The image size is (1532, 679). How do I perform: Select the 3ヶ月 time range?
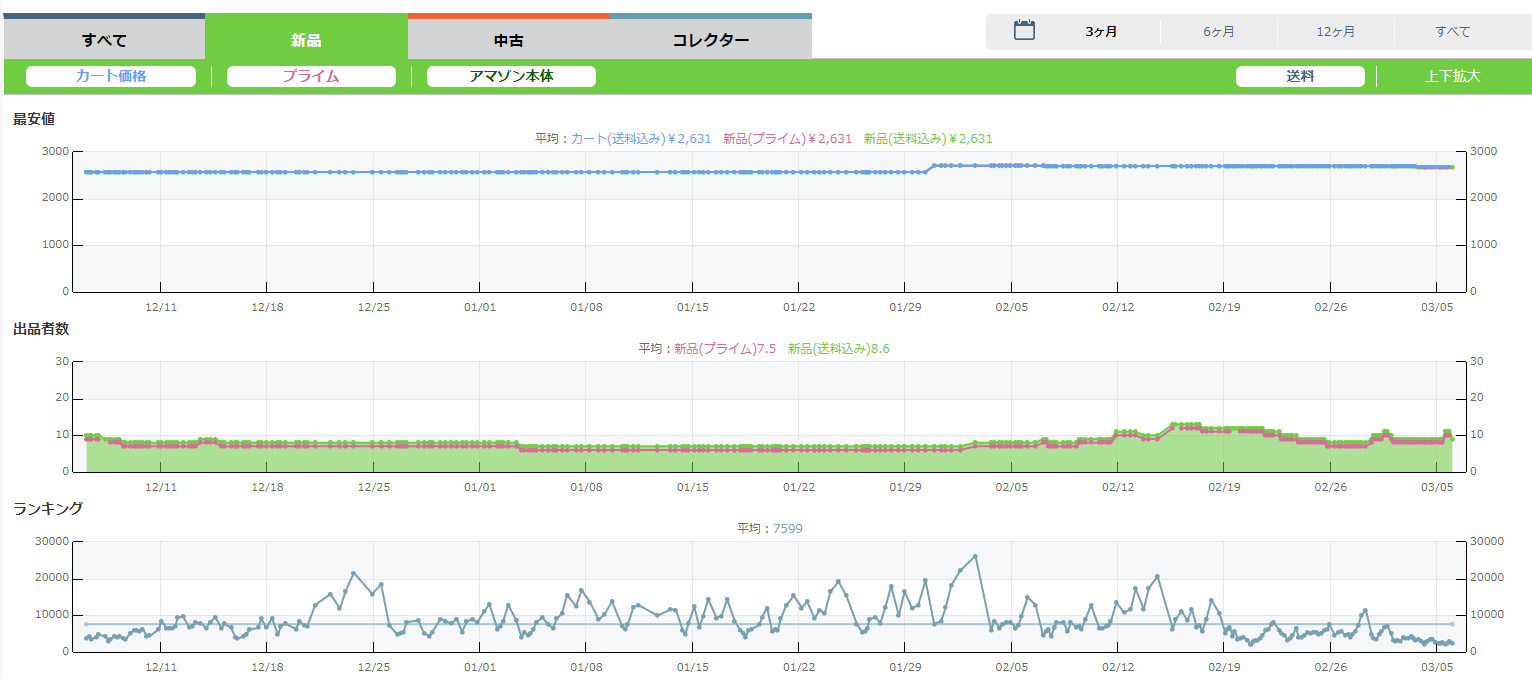click(1101, 32)
